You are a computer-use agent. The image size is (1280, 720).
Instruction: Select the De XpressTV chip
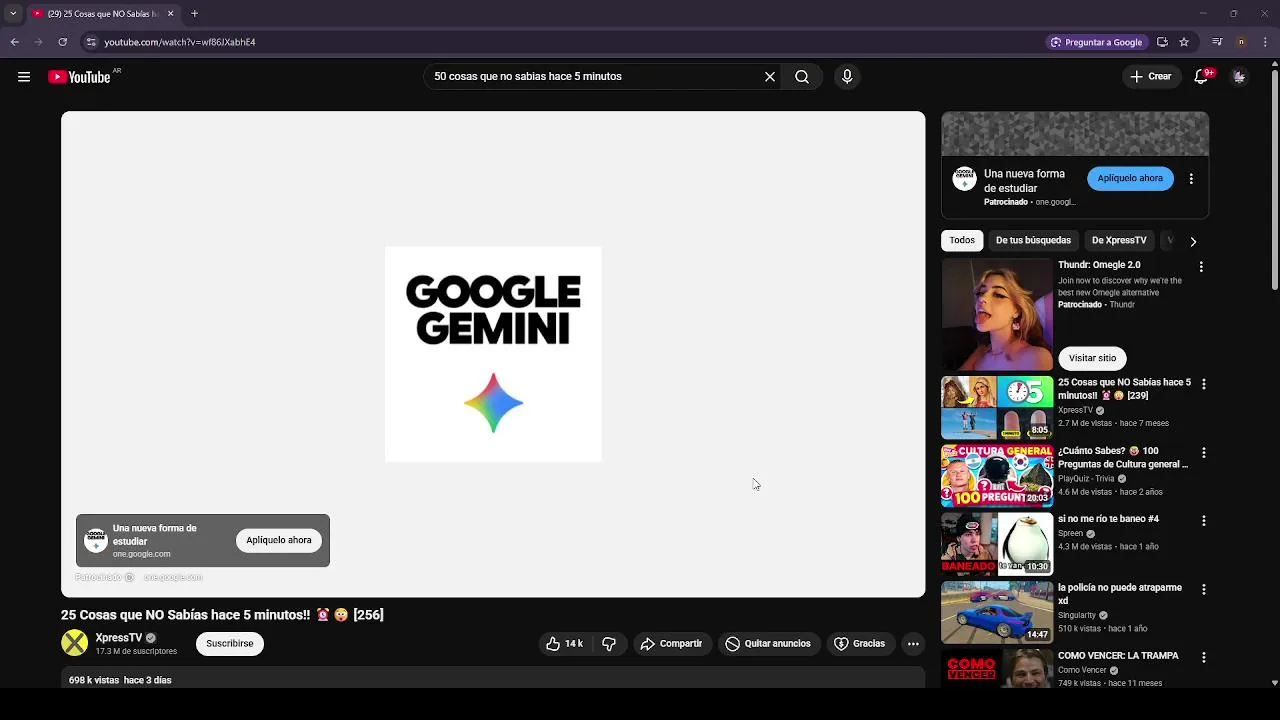(1119, 241)
